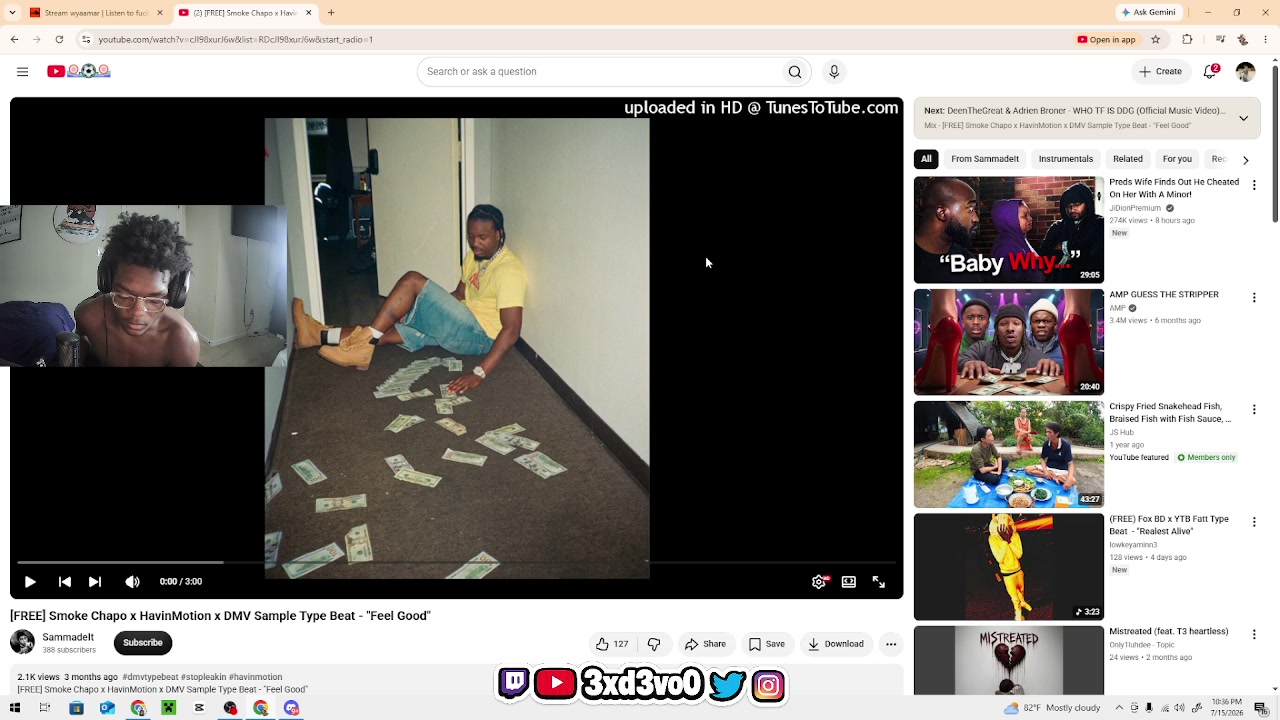Screen dimensions: 1280x720
Task: Filter by Instrumentals chip
Action: 1066,159
